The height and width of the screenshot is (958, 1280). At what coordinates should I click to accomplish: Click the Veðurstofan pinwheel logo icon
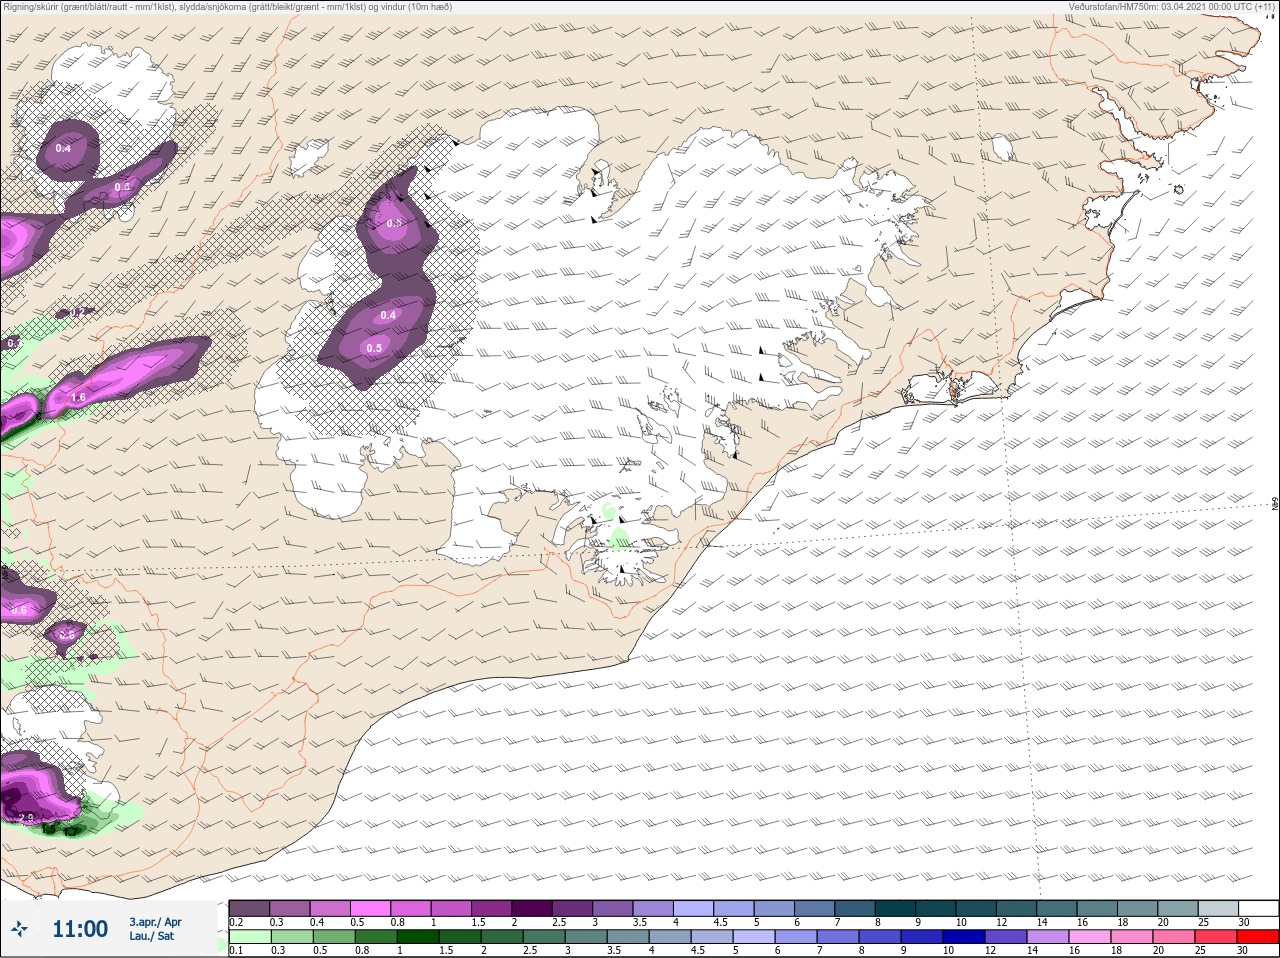pyautogui.click(x=20, y=929)
